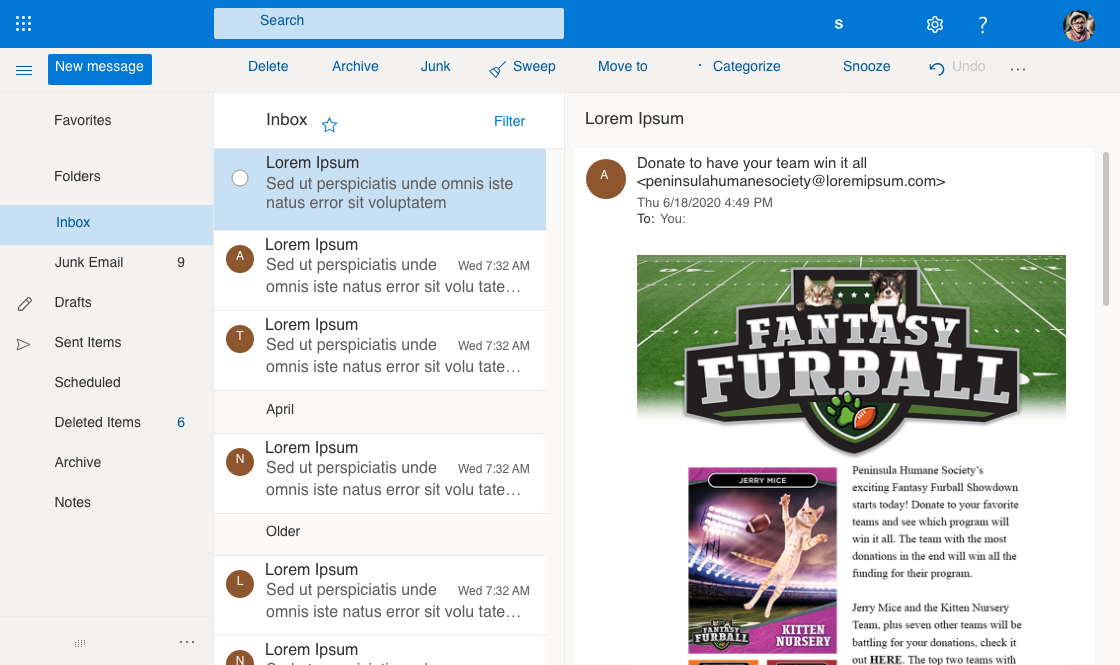The height and width of the screenshot is (665, 1120).
Task: Open the Categorize menu
Action: point(746,66)
